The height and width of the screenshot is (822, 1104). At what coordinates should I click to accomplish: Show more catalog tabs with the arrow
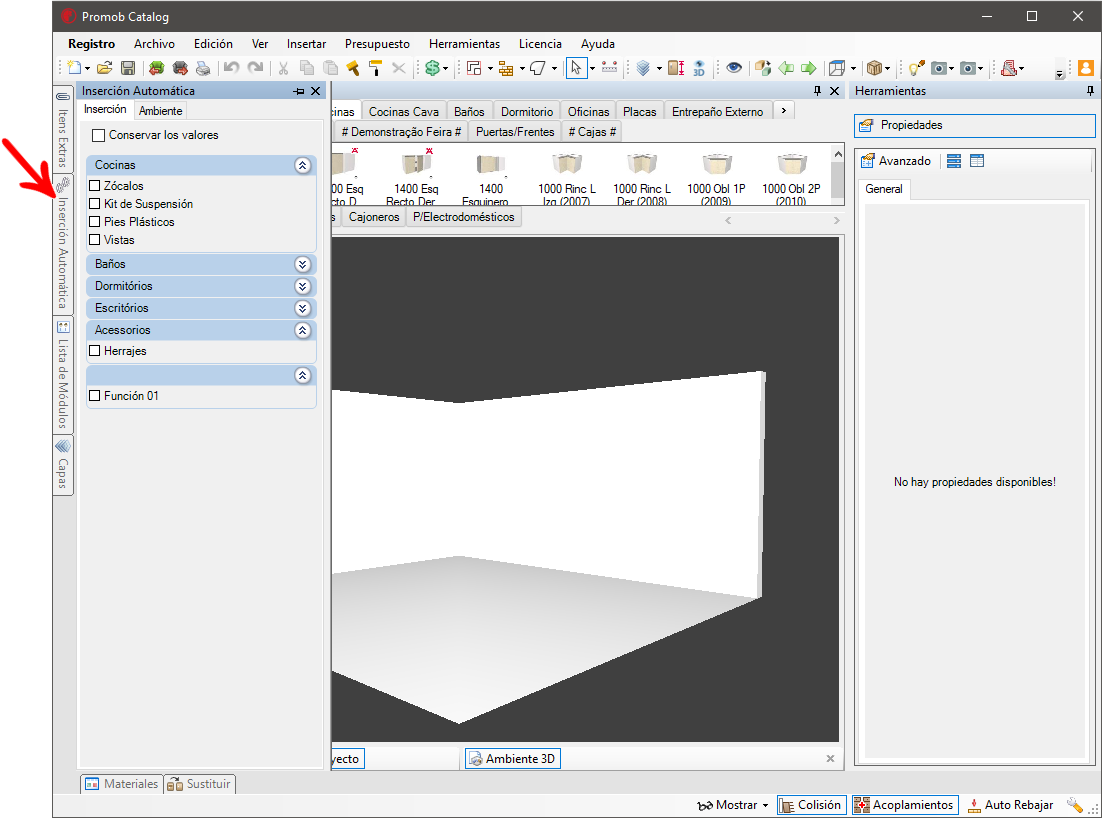784,111
